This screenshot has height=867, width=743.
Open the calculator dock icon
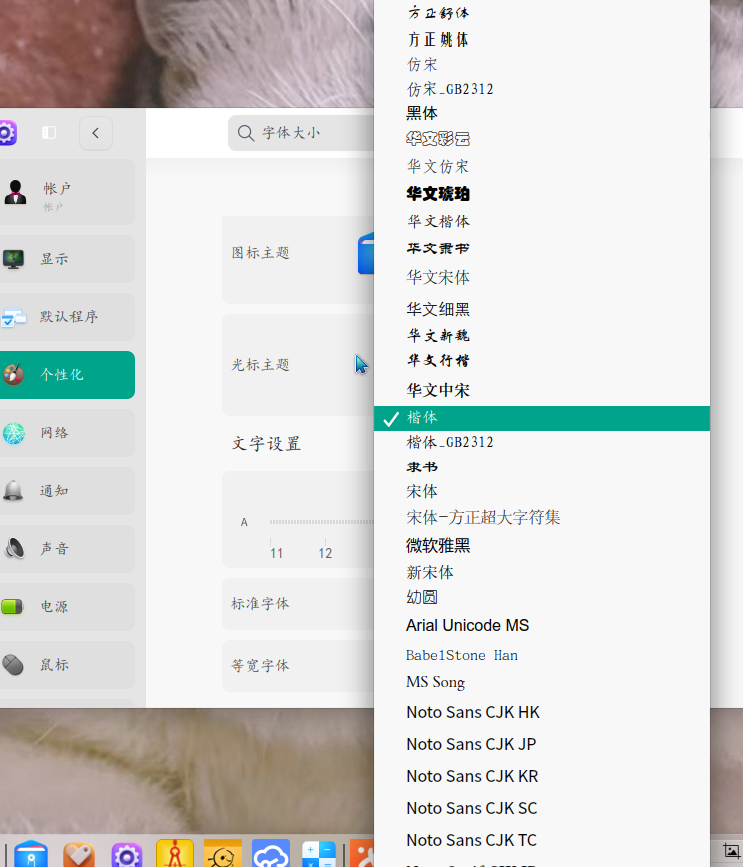pos(319,854)
